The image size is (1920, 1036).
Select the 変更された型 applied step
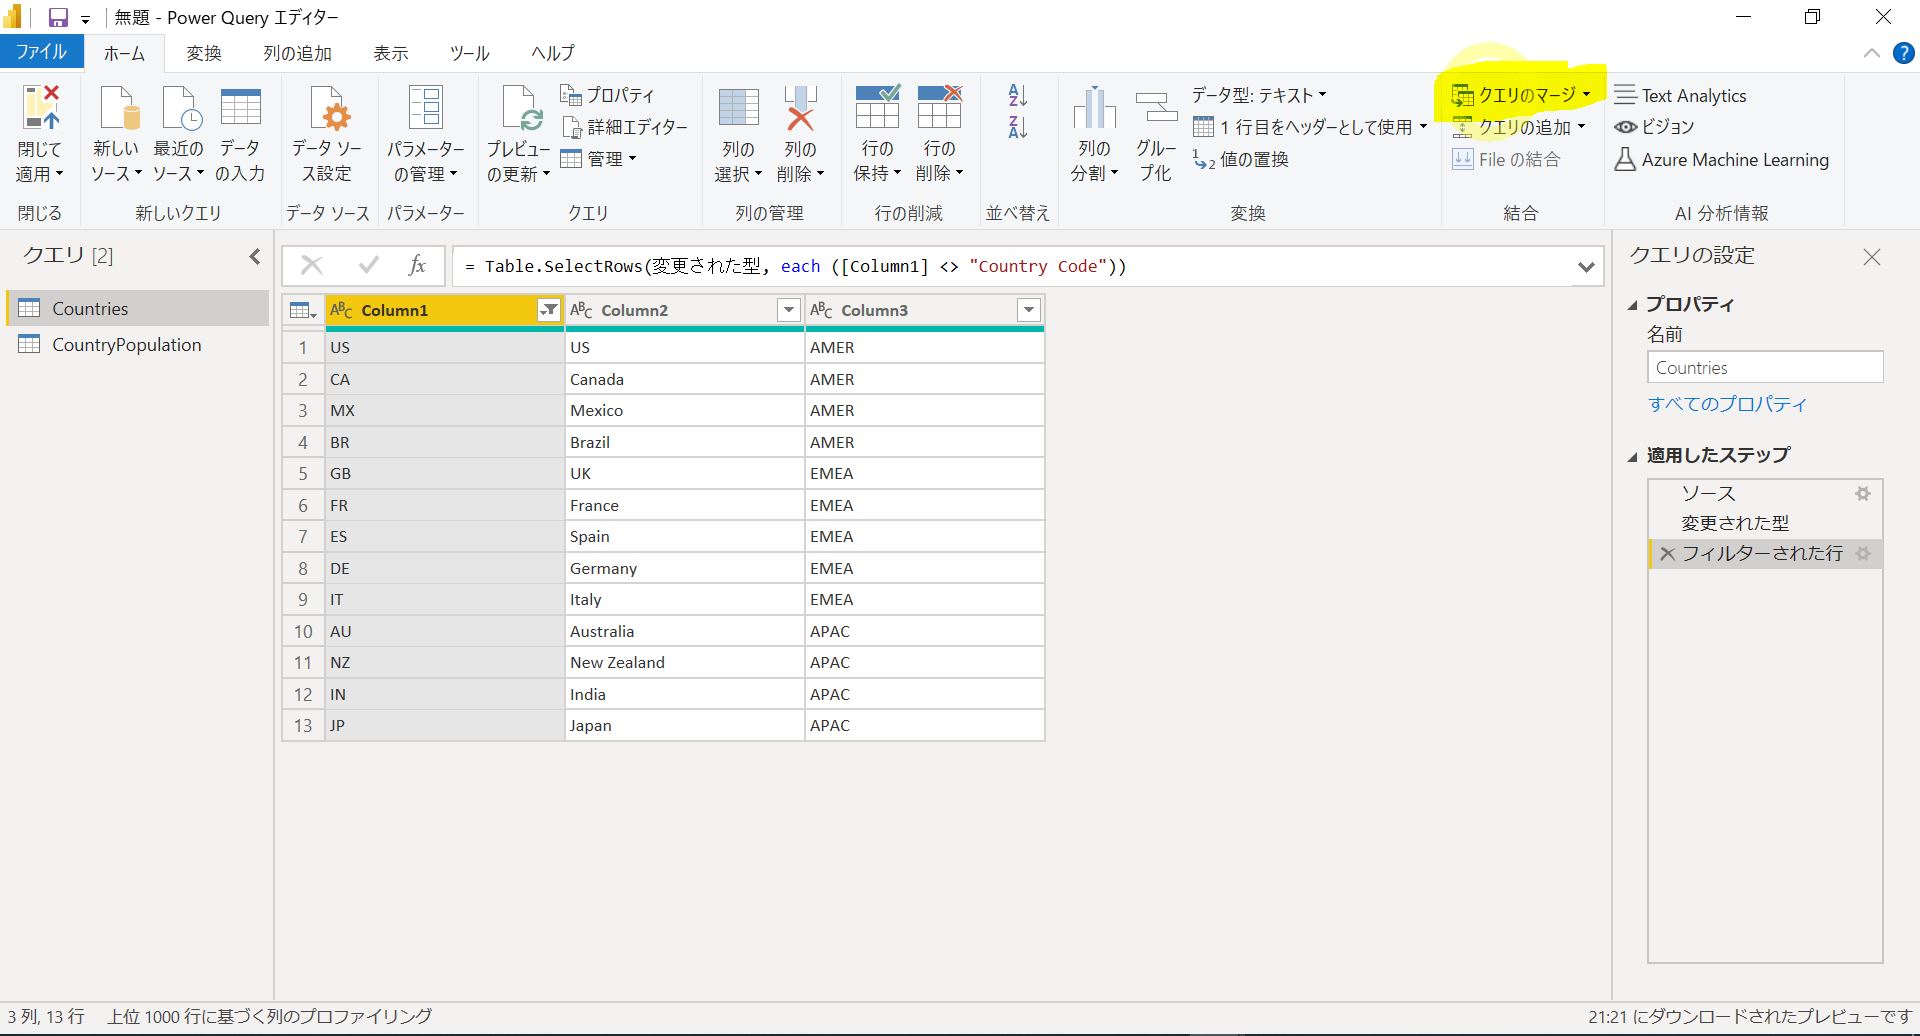pyautogui.click(x=1765, y=523)
